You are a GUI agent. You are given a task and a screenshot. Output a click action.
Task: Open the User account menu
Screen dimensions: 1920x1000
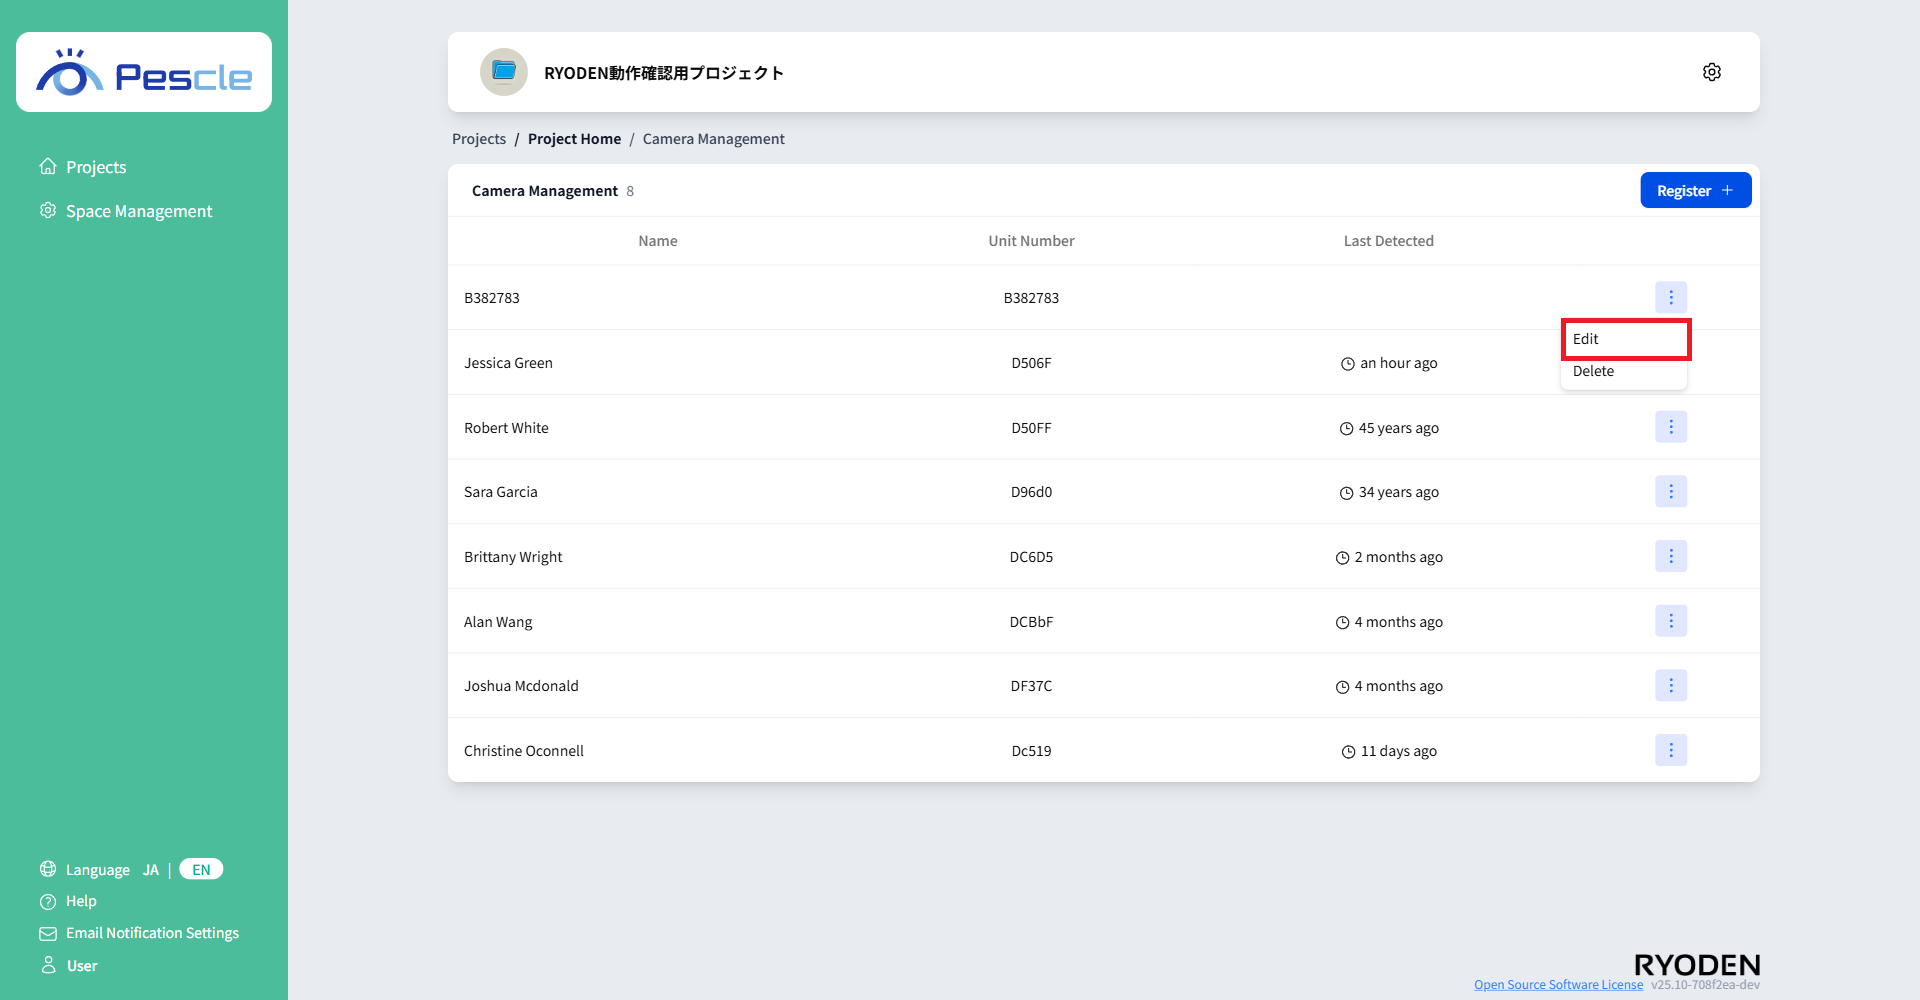click(x=81, y=966)
